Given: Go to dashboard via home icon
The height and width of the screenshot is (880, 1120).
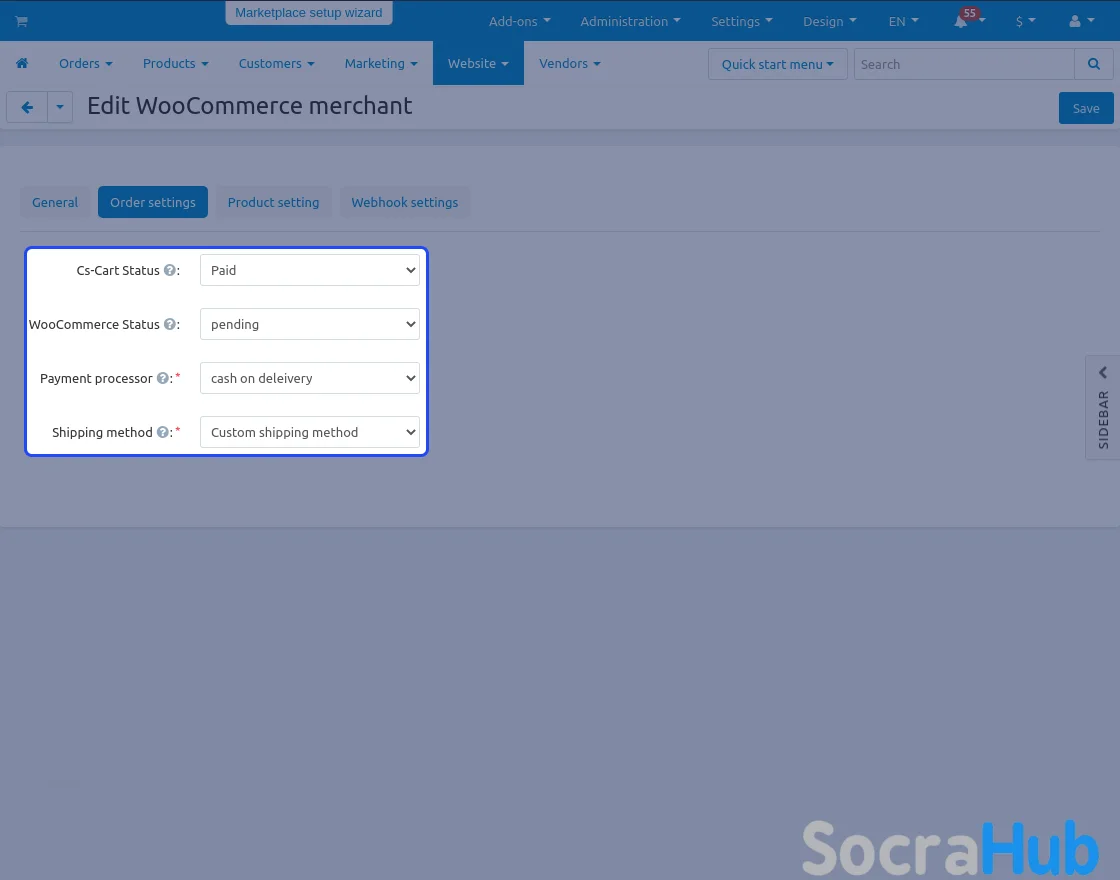Looking at the screenshot, I should tap(21, 63).
